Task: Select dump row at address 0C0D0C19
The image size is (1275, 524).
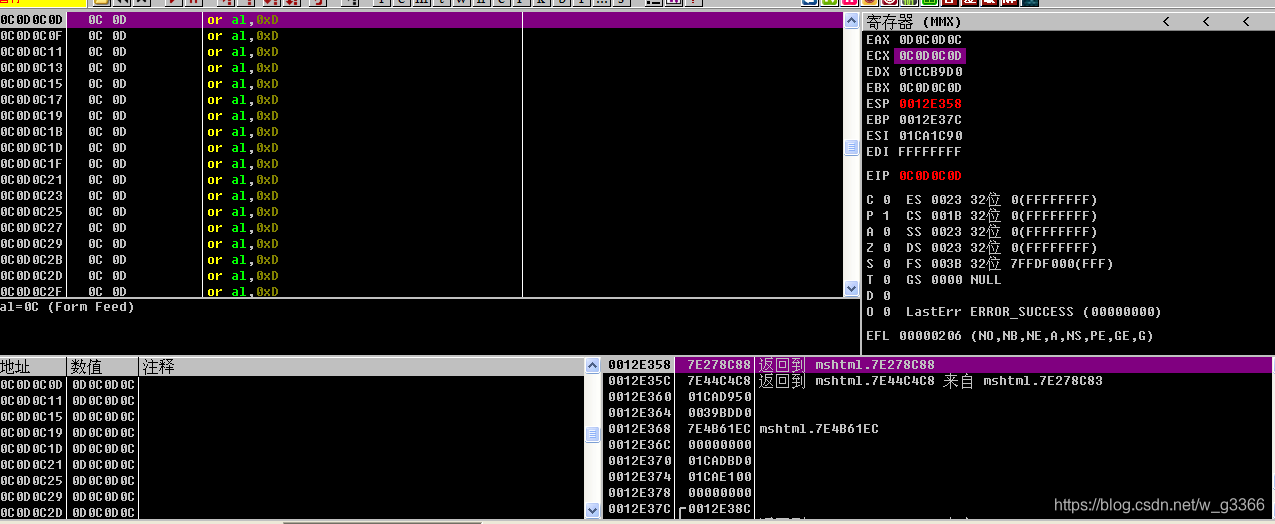Action: (x=292, y=433)
